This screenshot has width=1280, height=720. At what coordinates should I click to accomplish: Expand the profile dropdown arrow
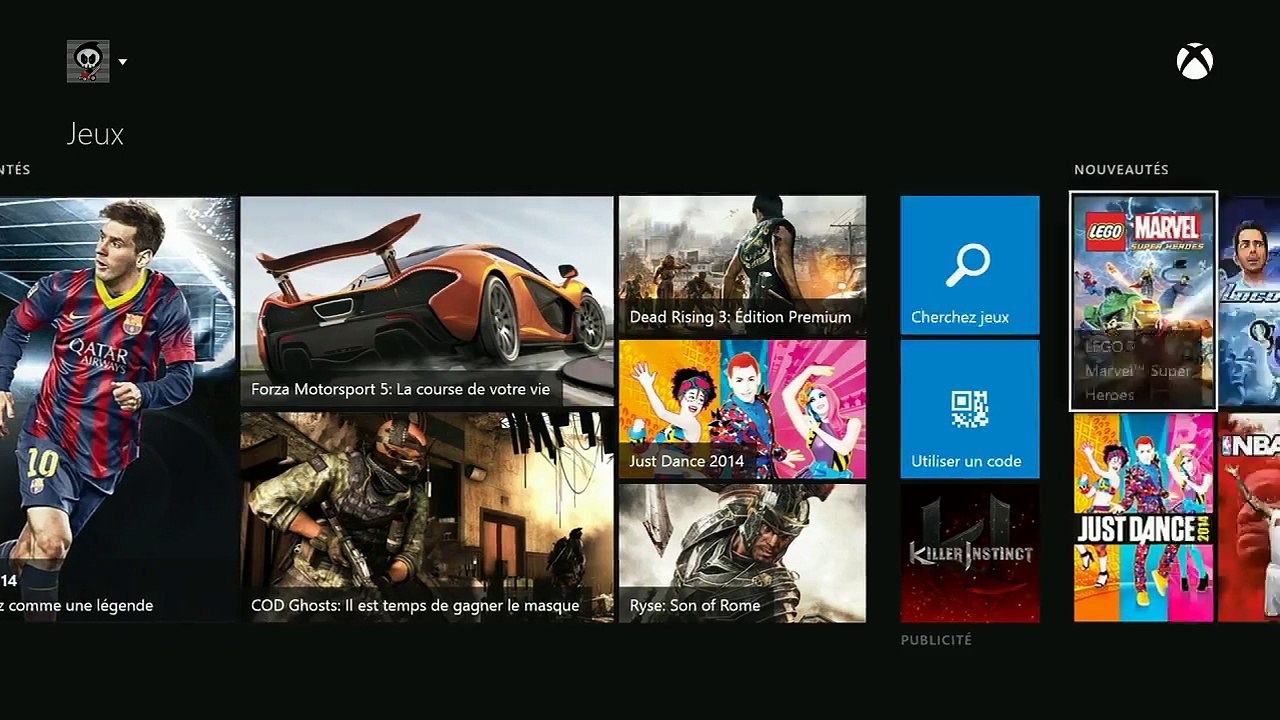(x=122, y=62)
